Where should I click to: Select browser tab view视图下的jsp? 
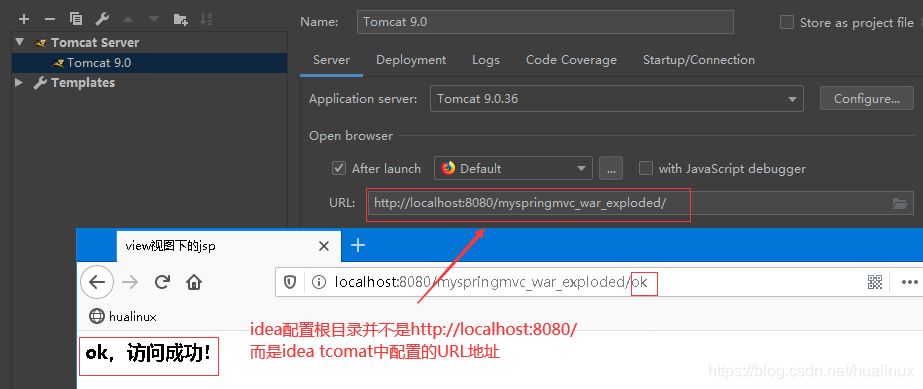[229, 246]
